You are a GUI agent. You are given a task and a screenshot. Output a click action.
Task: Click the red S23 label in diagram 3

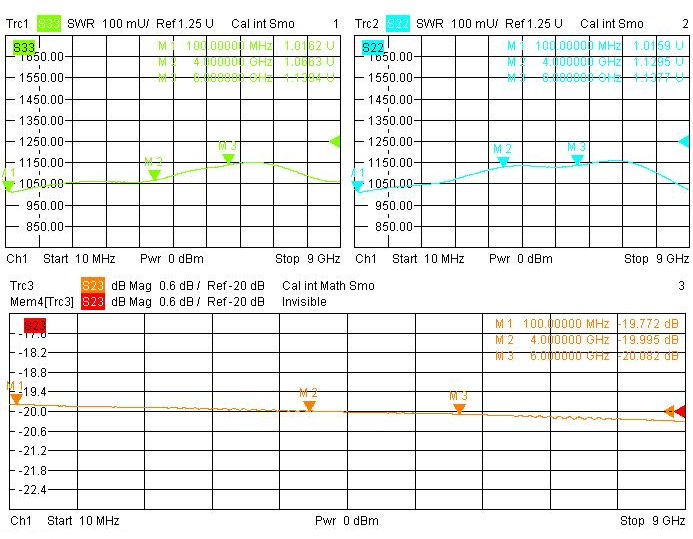click(x=35, y=324)
